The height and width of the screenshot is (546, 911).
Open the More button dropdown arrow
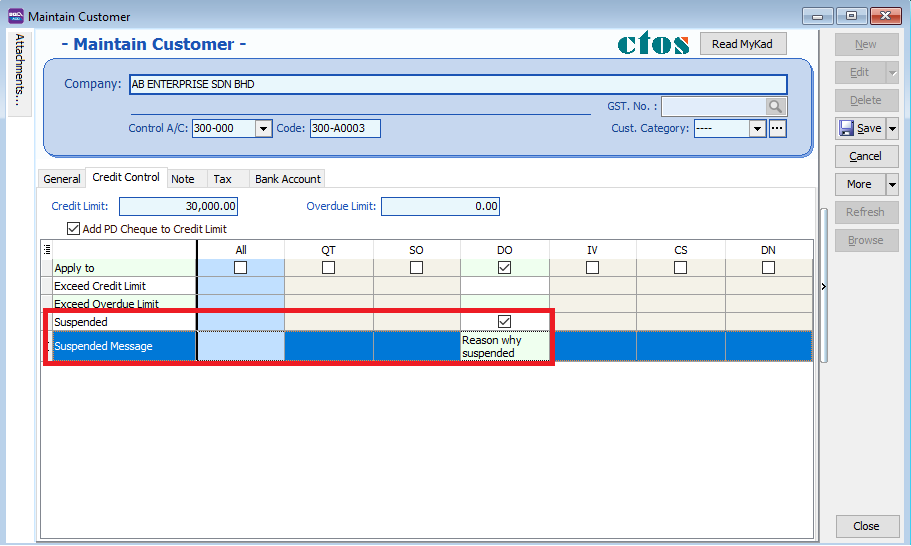892,184
